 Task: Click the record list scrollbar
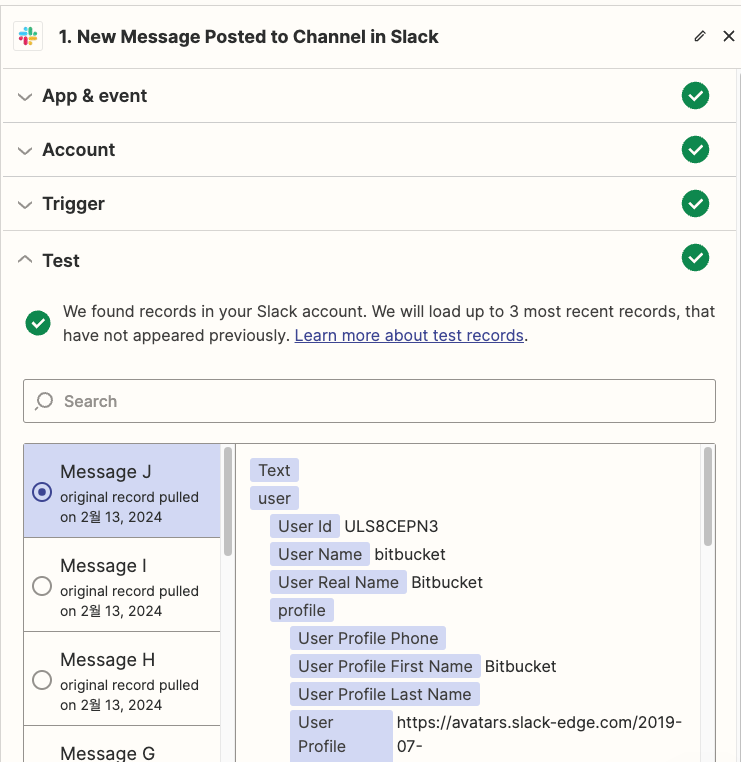[x=228, y=502]
